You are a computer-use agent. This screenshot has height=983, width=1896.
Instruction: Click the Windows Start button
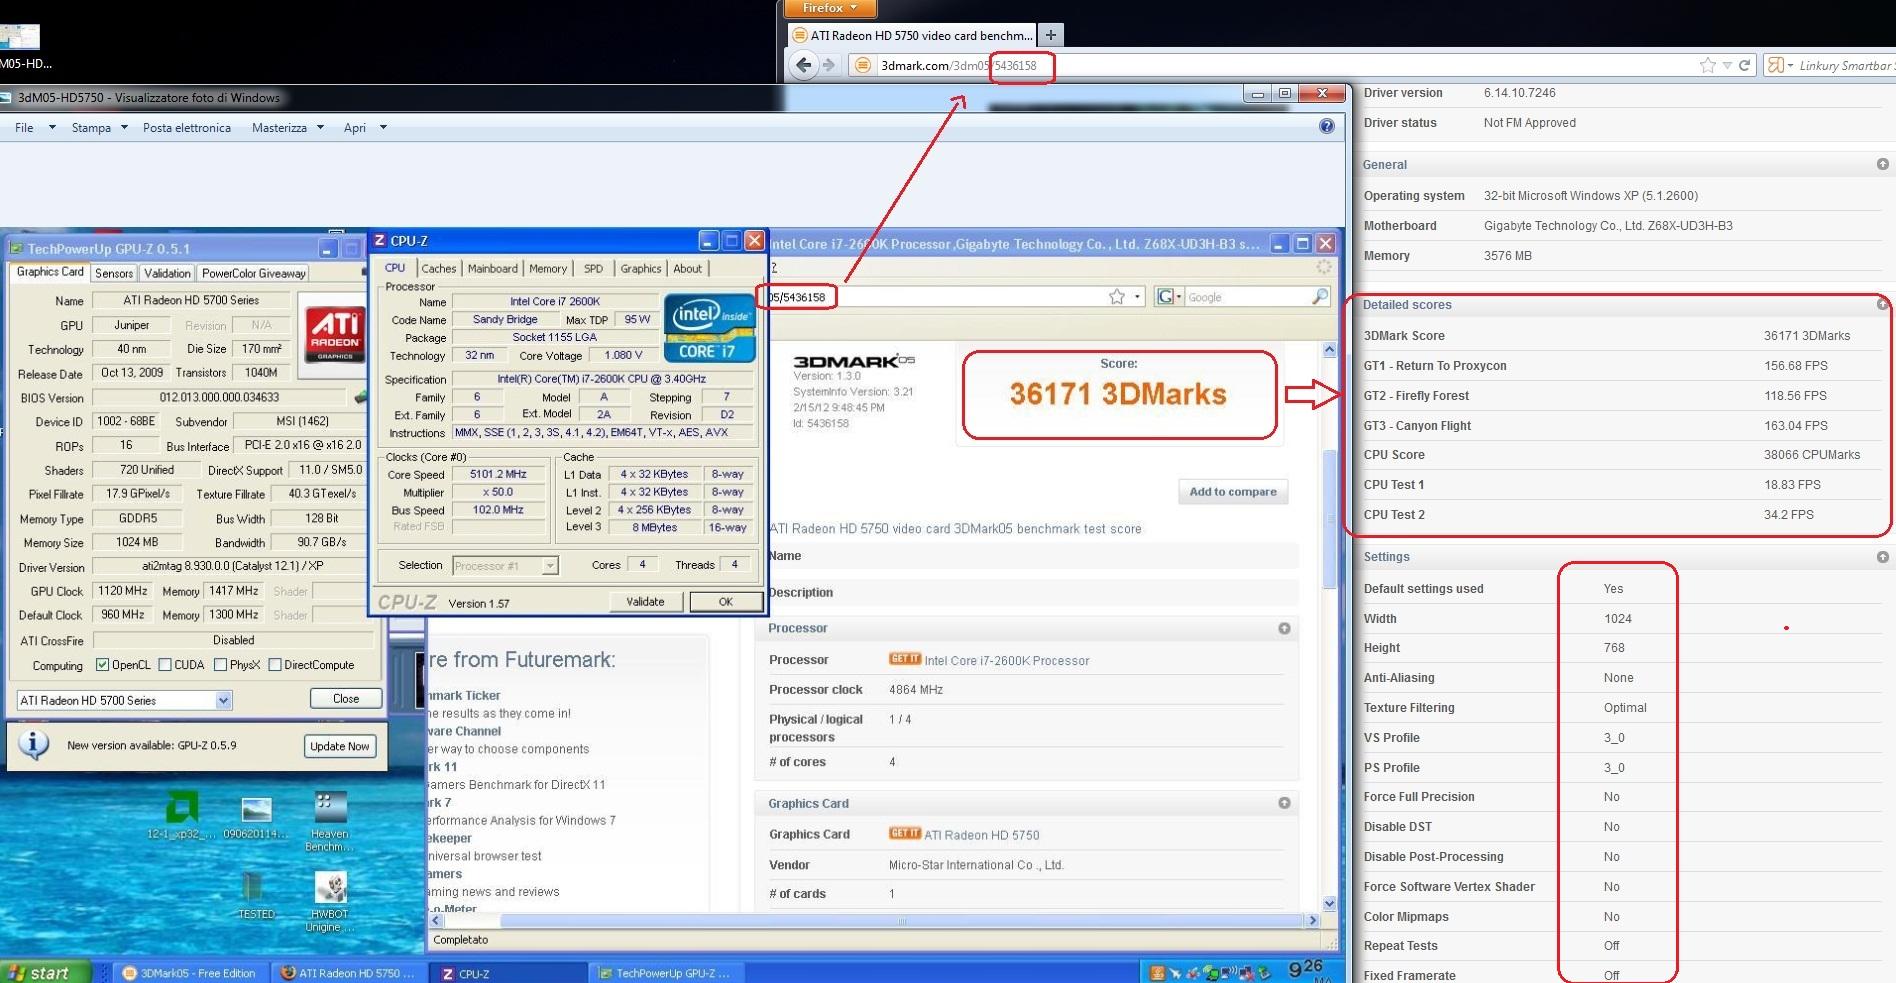click(x=45, y=972)
